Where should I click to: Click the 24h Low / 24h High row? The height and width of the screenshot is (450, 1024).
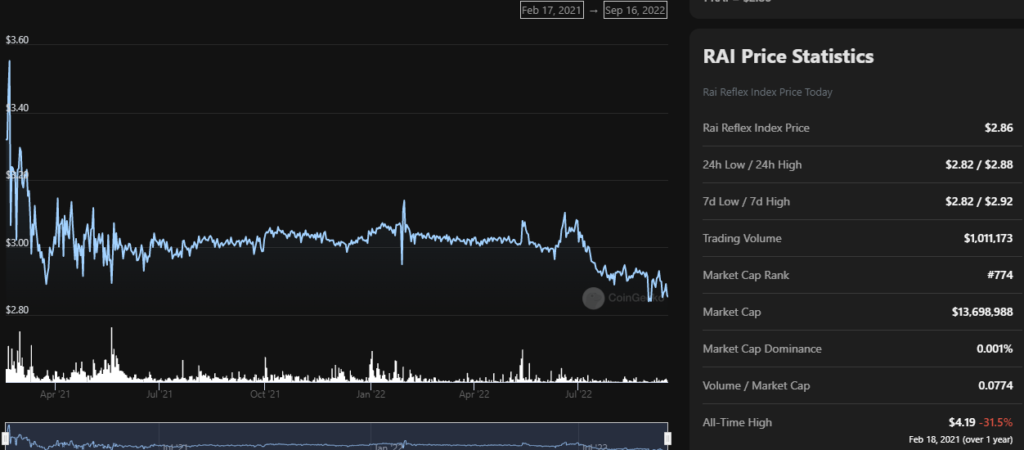[858, 165]
